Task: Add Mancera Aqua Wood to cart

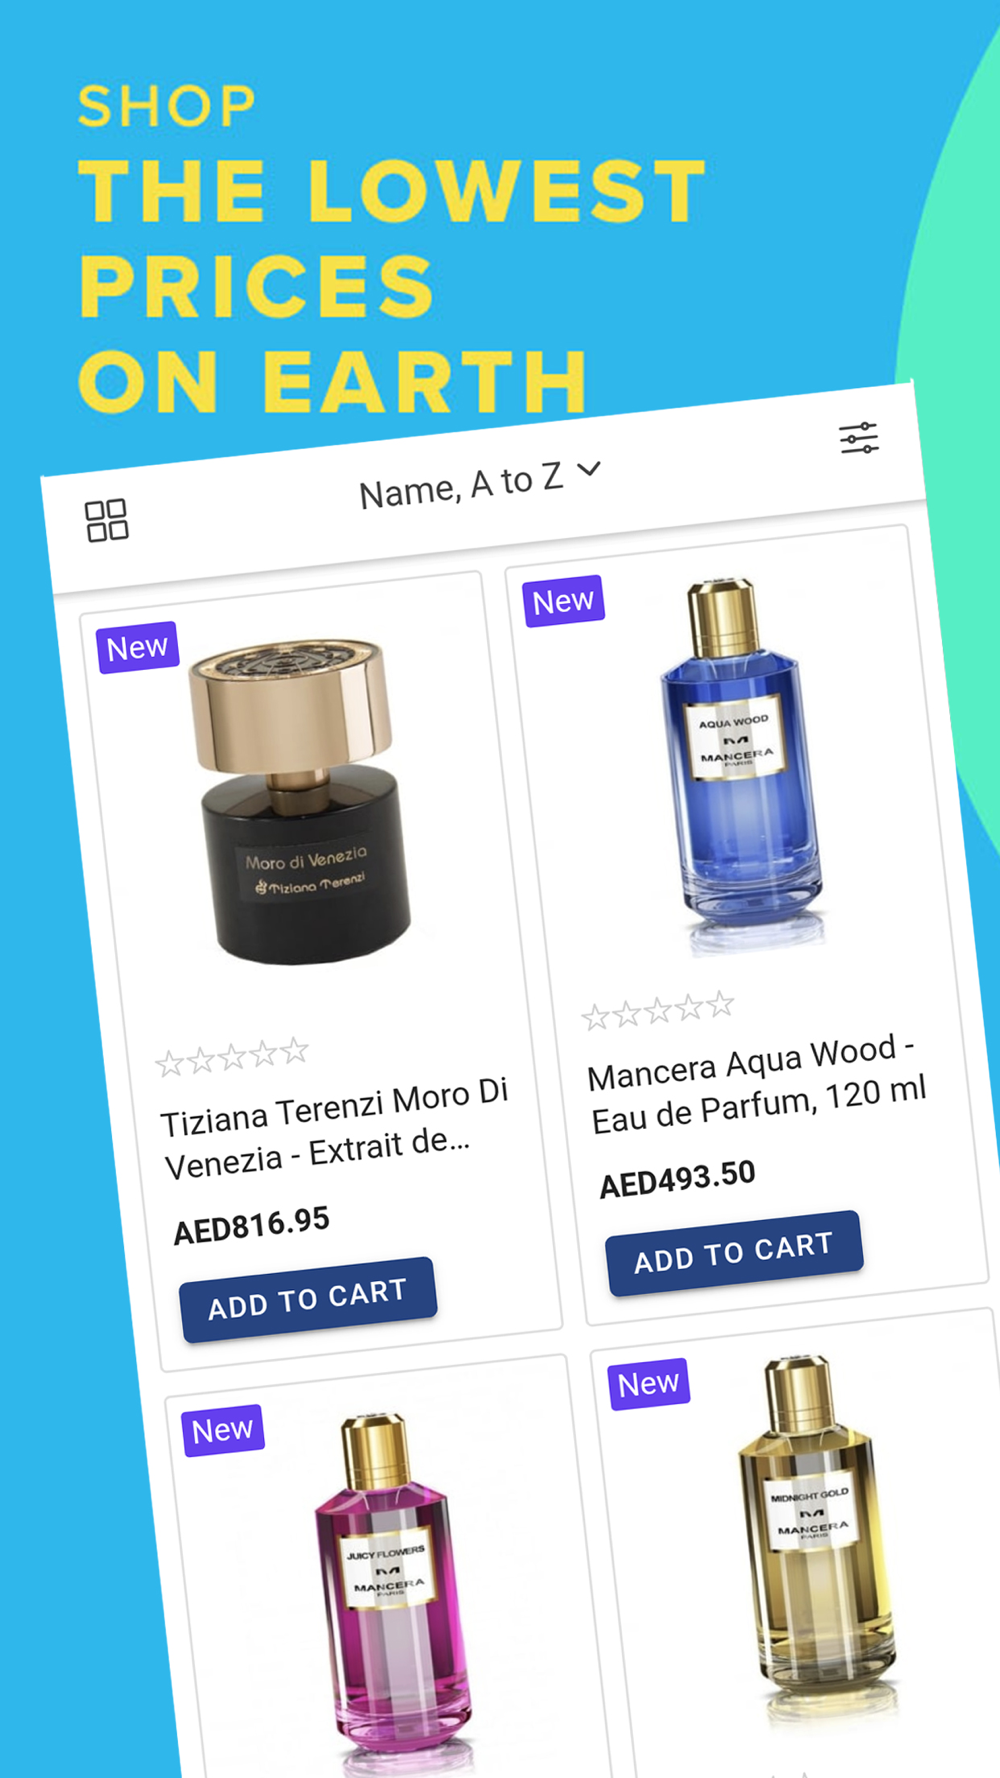Action: point(734,1252)
